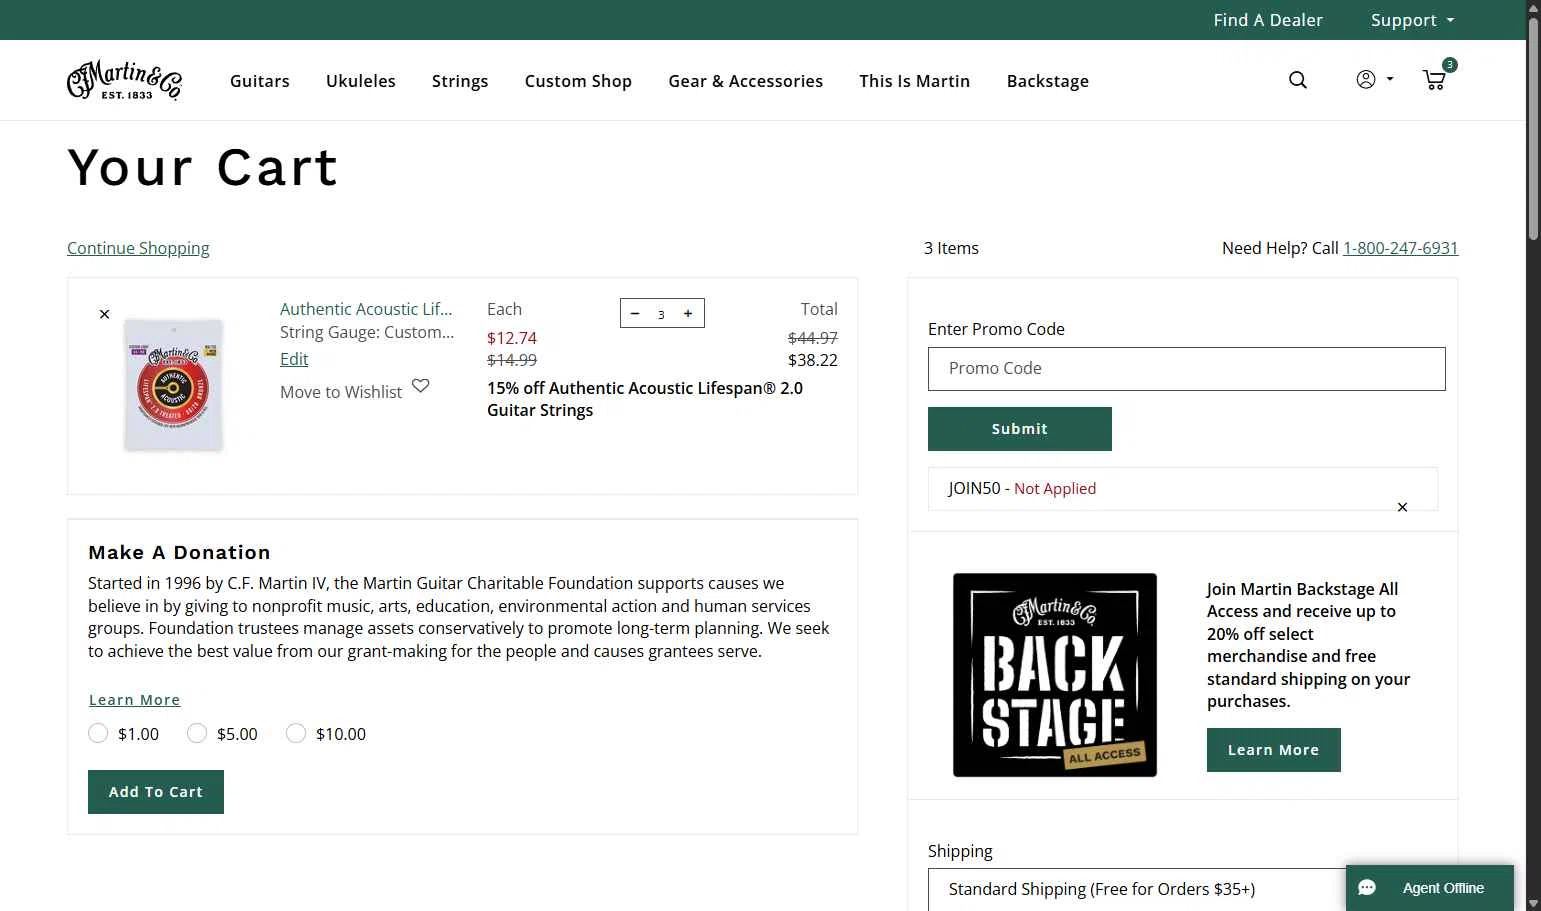Click the search magnifier icon

click(1298, 80)
